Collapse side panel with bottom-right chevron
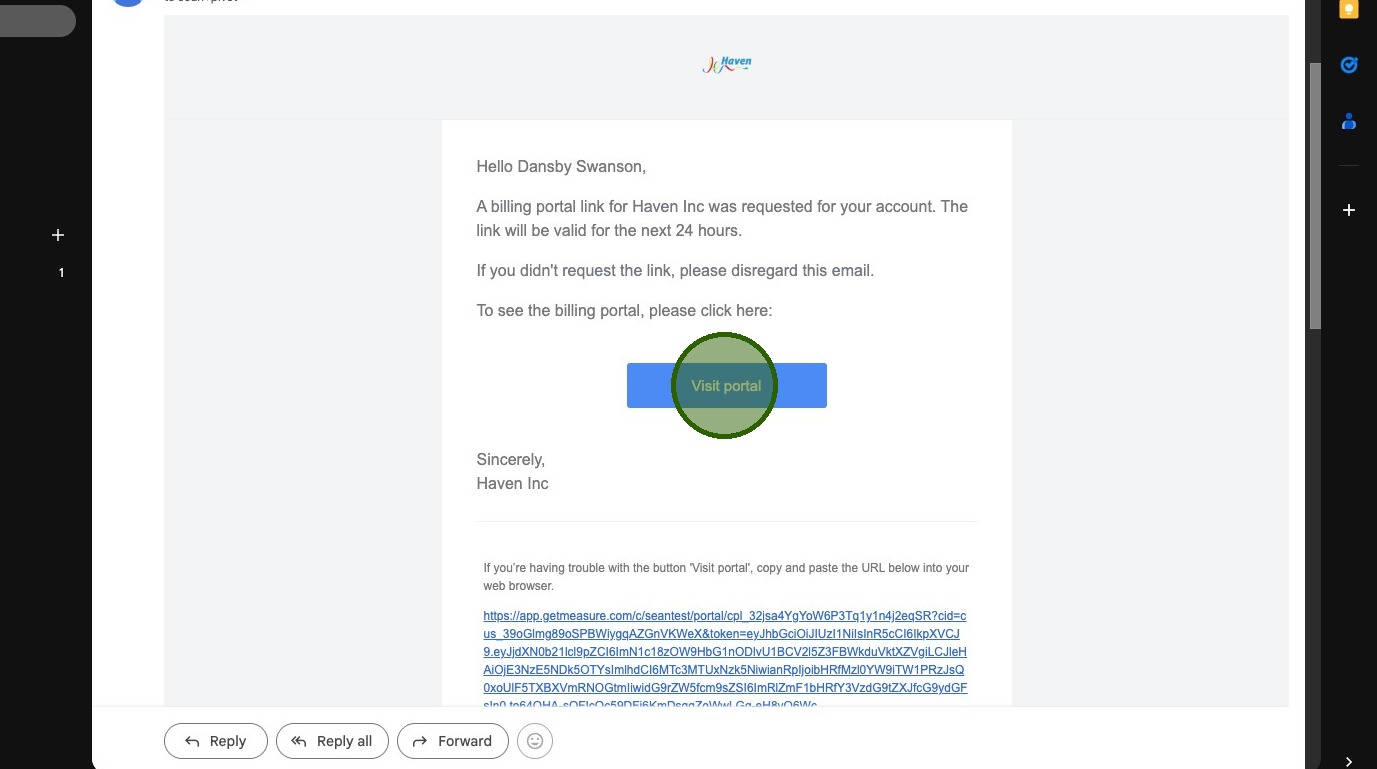 click(1349, 761)
